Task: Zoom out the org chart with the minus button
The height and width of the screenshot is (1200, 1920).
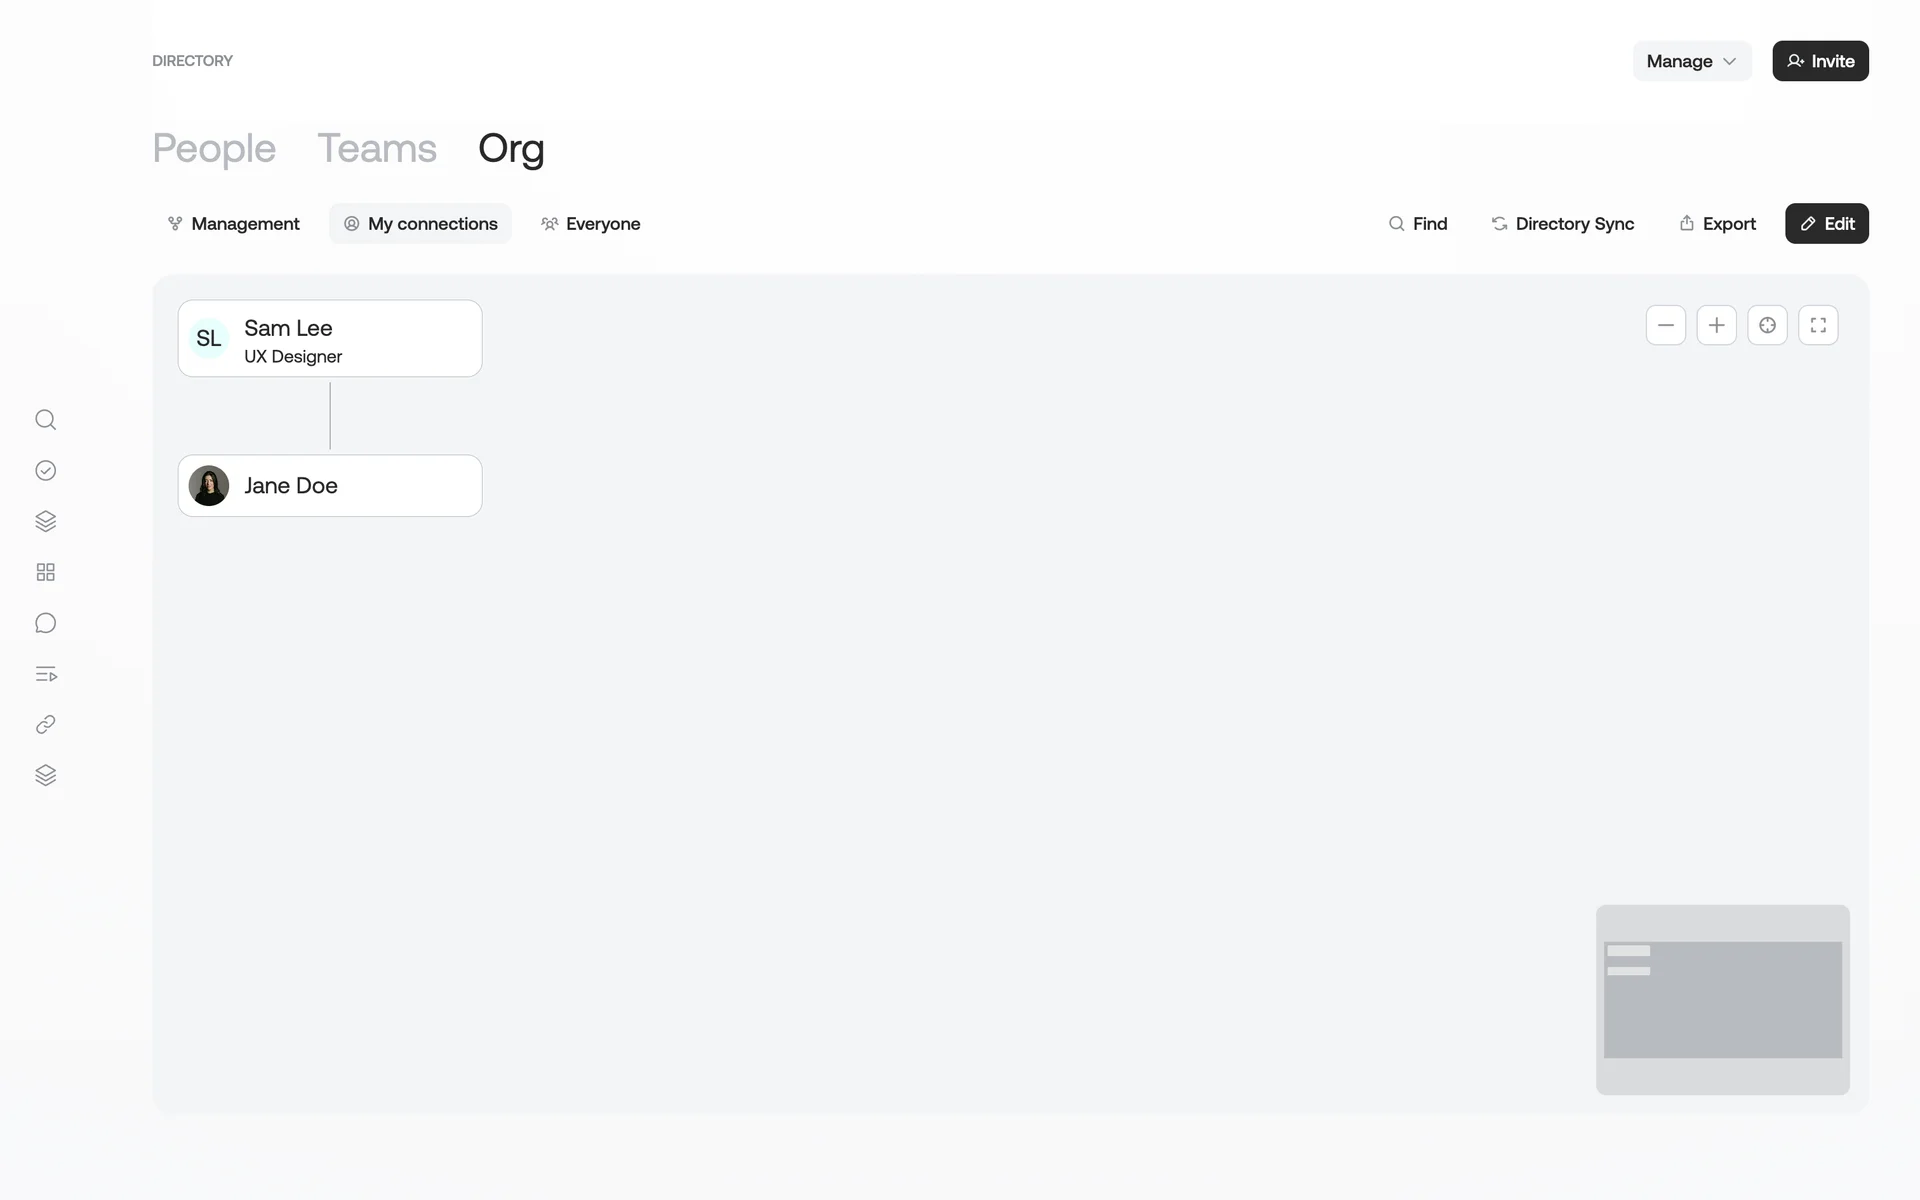Action: [x=1665, y=325]
